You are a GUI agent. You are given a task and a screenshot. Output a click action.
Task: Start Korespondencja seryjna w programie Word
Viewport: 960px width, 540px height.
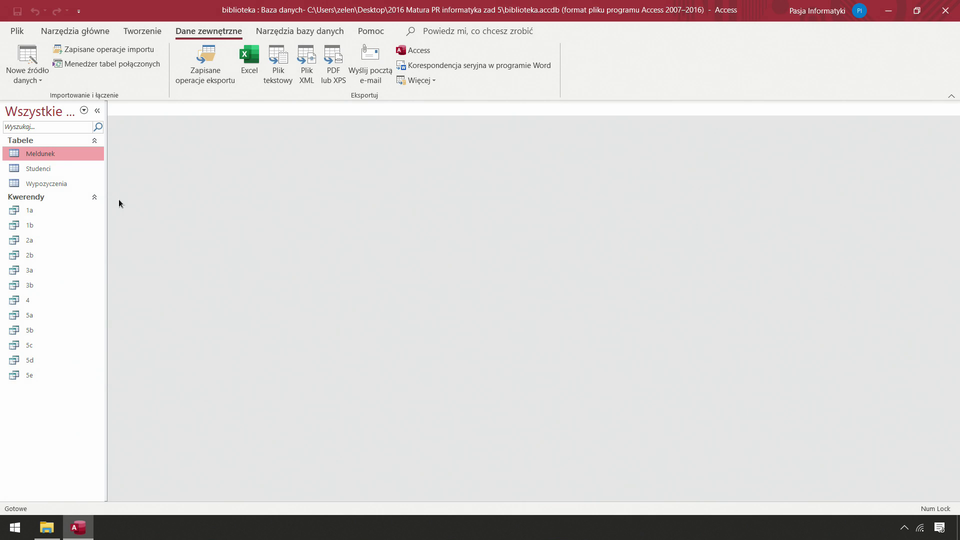pos(473,65)
